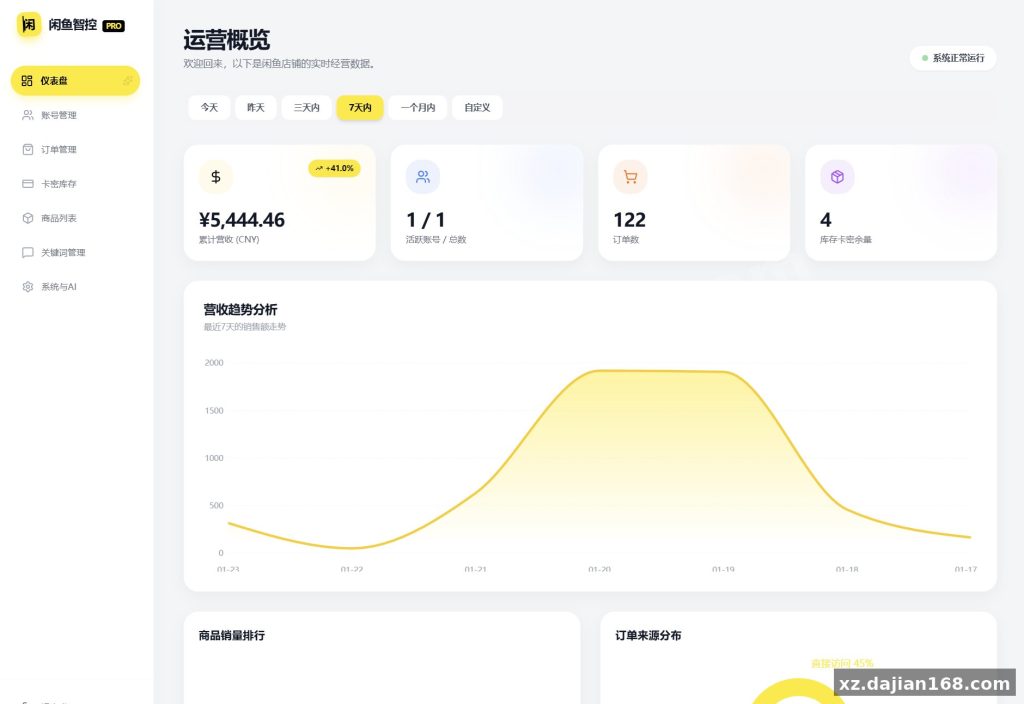Viewport: 1024px width, 704px height.
Task: Click the 库存卡密余量 label
Action: click(846, 240)
